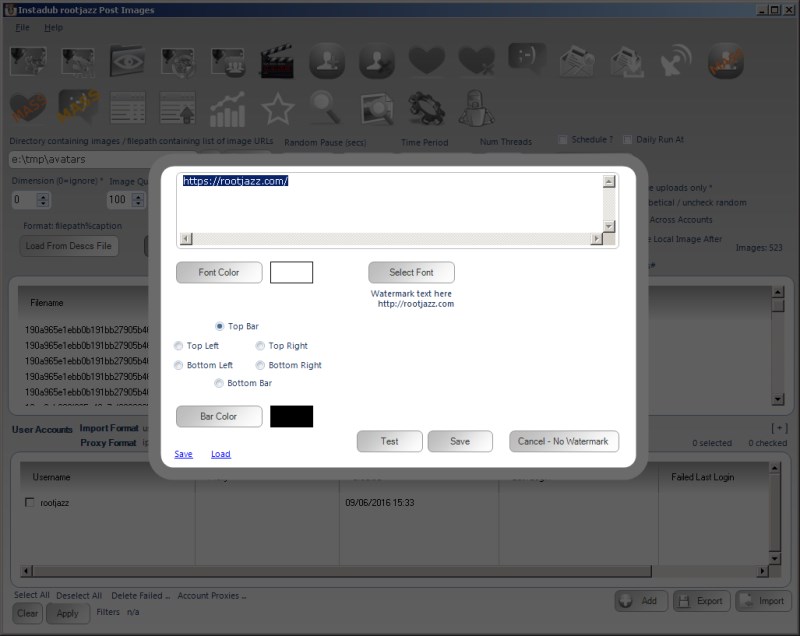Click the black bar color swatch
Image resolution: width=800 pixels, height=636 pixels.
tap(291, 416)
